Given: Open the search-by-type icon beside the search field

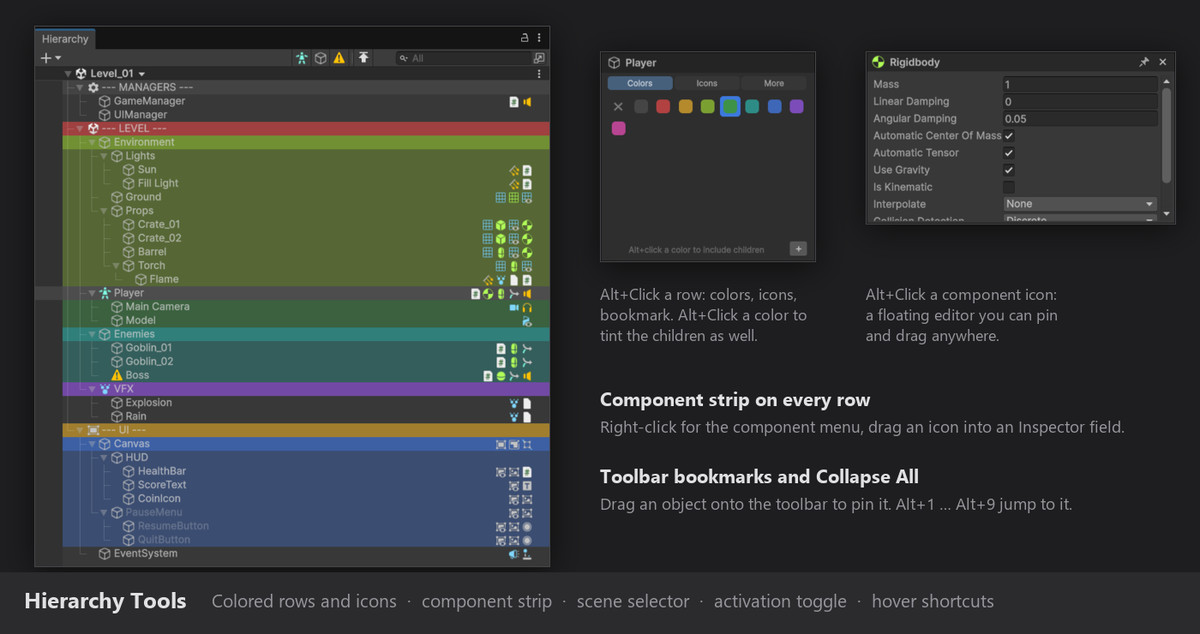Looking at the screenshot, I should [539, 58].
